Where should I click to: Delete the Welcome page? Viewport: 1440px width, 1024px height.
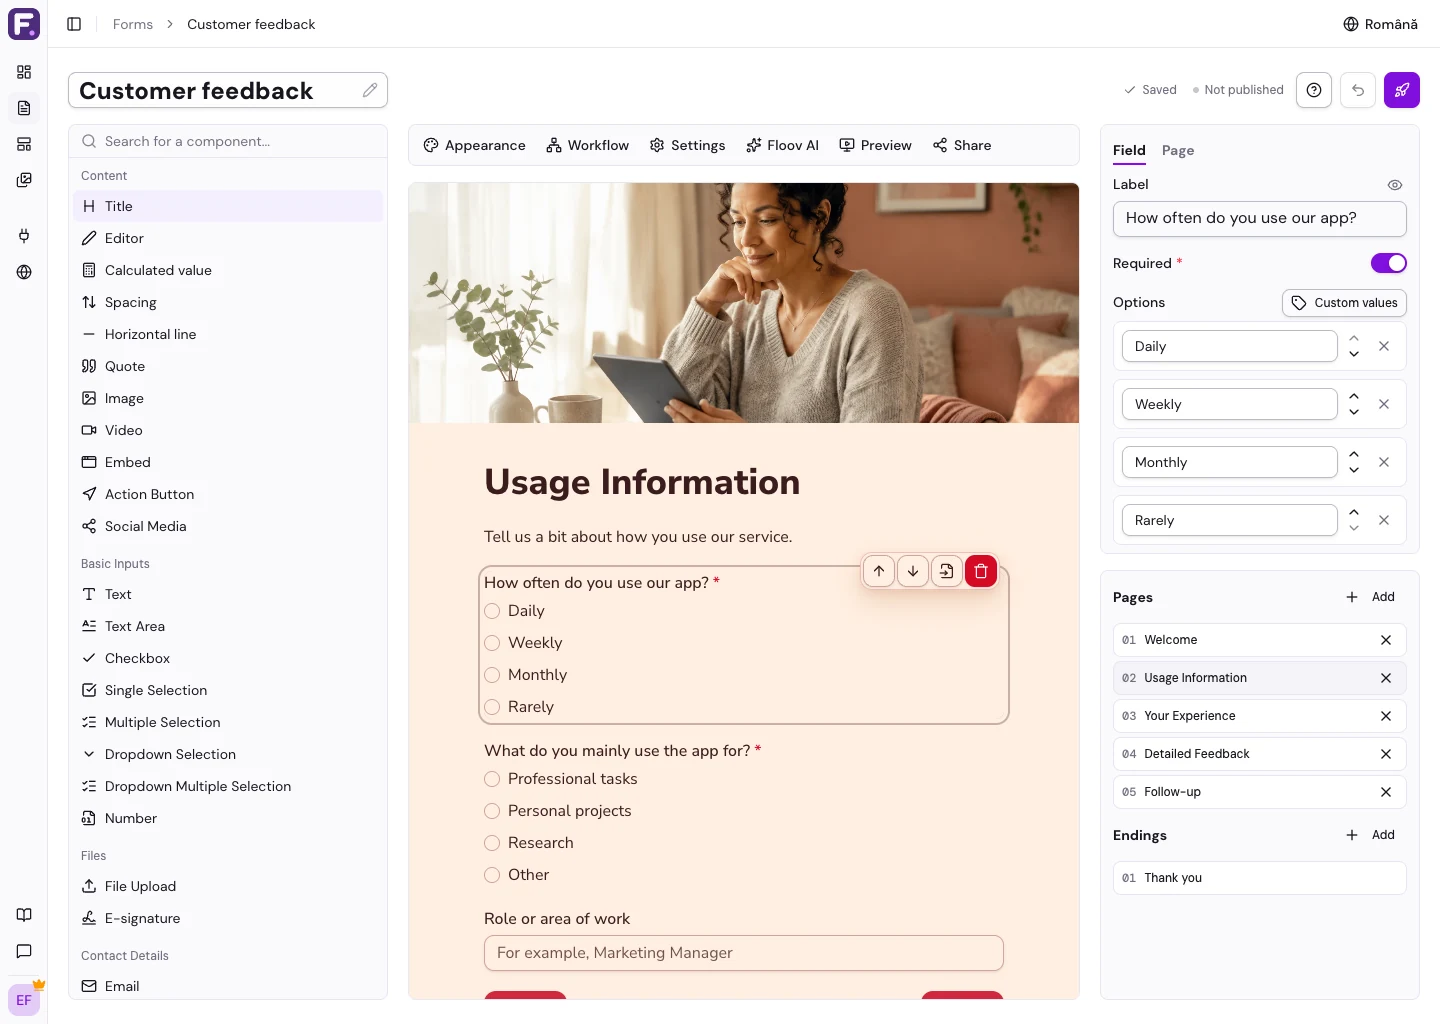coord(1386,640)
